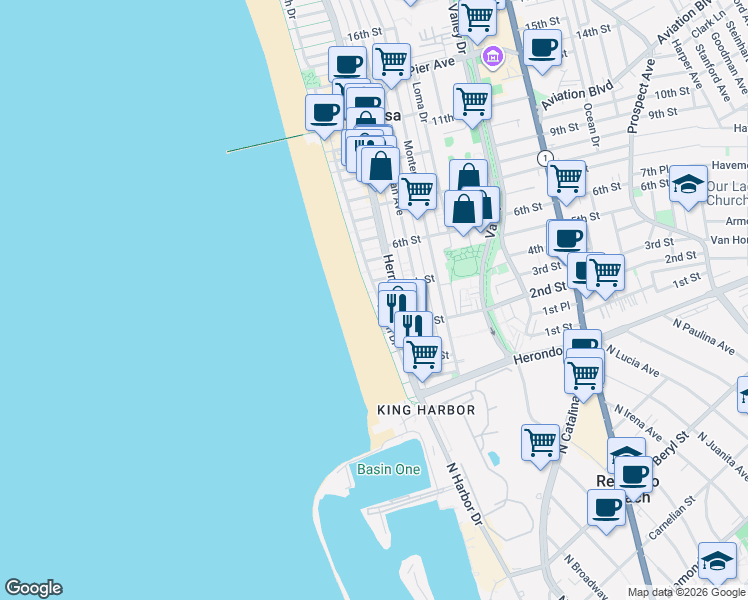Click the KING HARBOR label
The image size is (748, 600).
426,410
